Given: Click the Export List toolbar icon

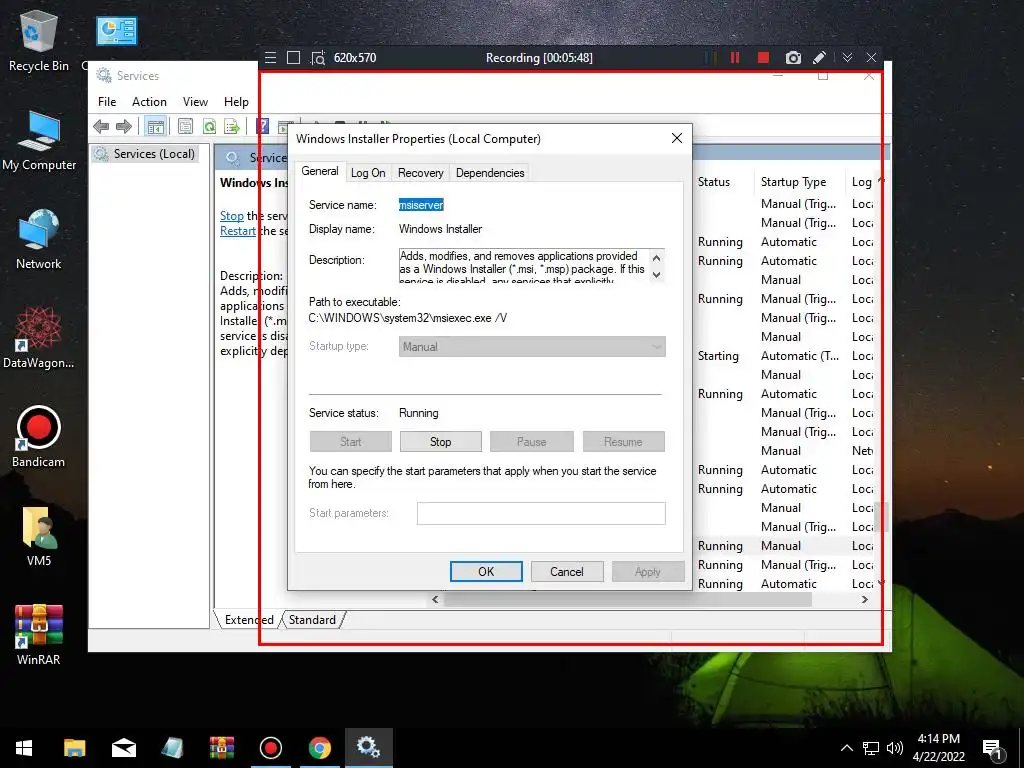Looking at the screenshot, I should pyautogui.click(x=232, y=126).
